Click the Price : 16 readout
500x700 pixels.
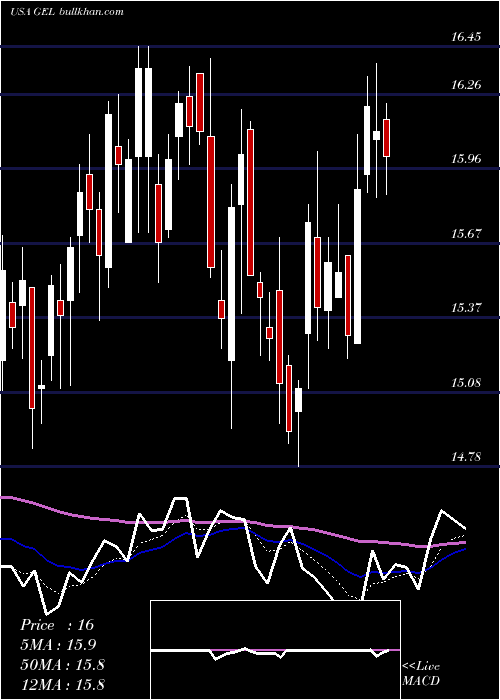coord(57,625)
